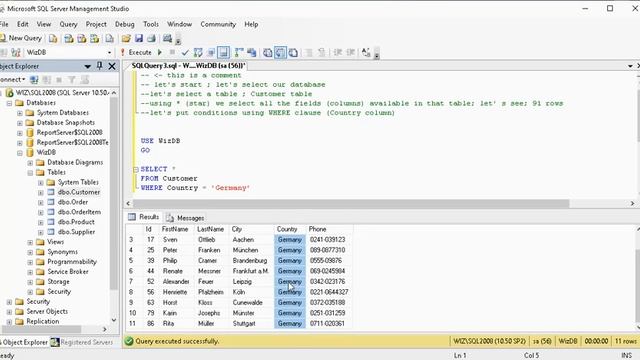Click the Views folder icon
This screenshot has width=640, height=360.
click(x=40, y=242)
